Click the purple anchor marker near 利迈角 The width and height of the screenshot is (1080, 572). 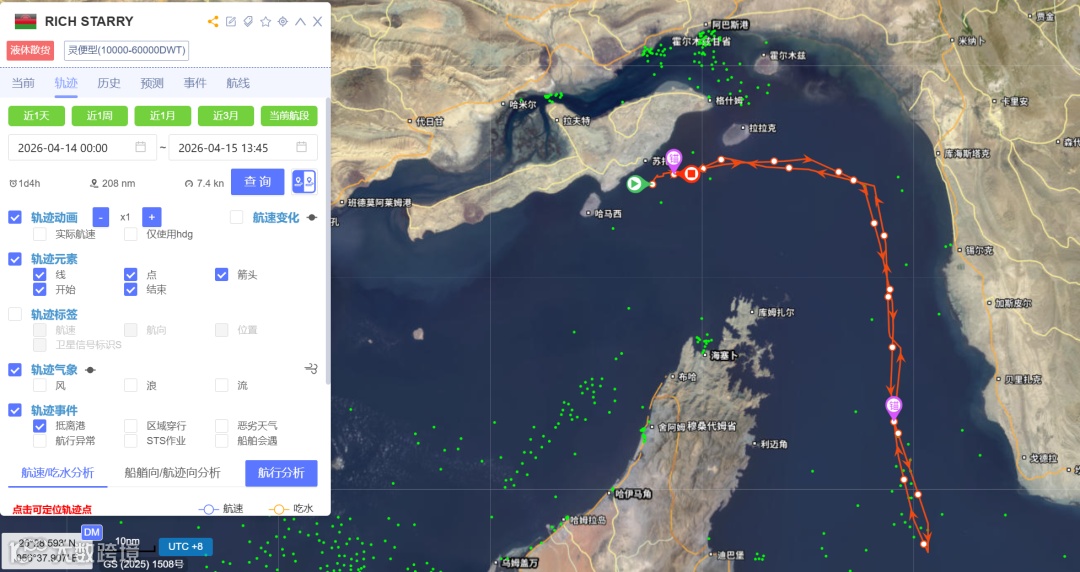[x=893, y=407]
